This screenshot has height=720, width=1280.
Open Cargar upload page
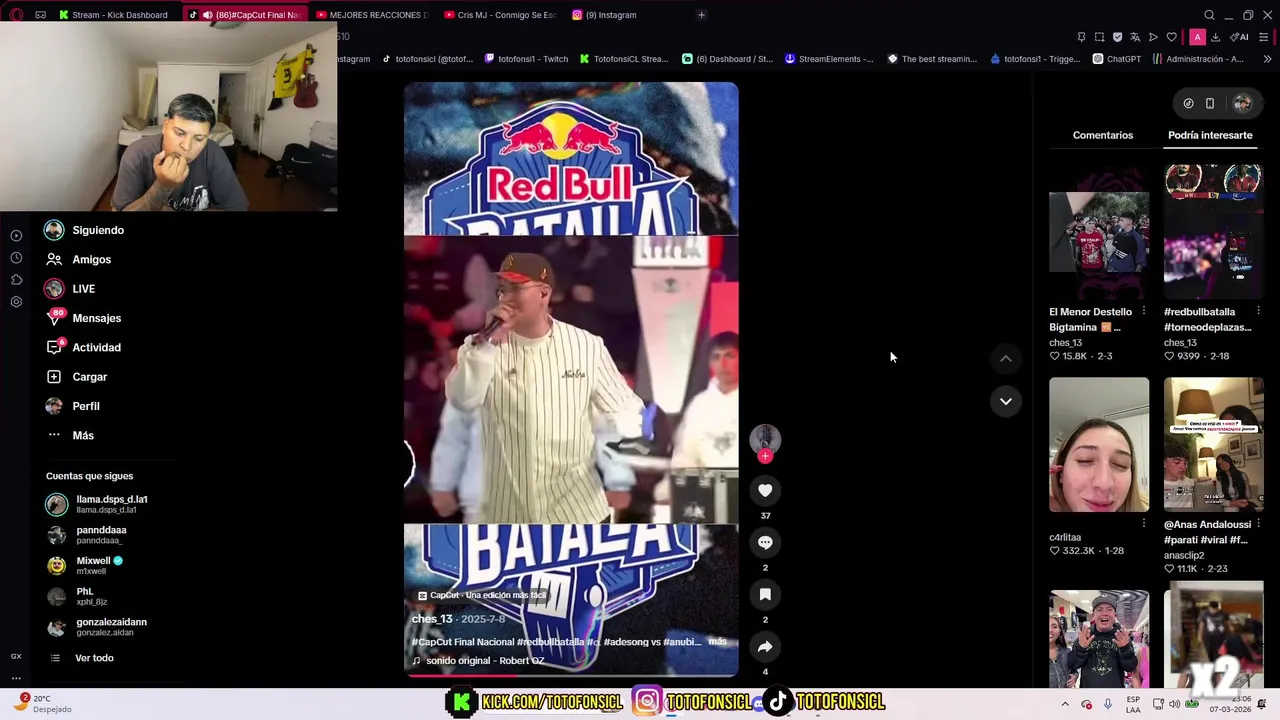pos(76,377)
